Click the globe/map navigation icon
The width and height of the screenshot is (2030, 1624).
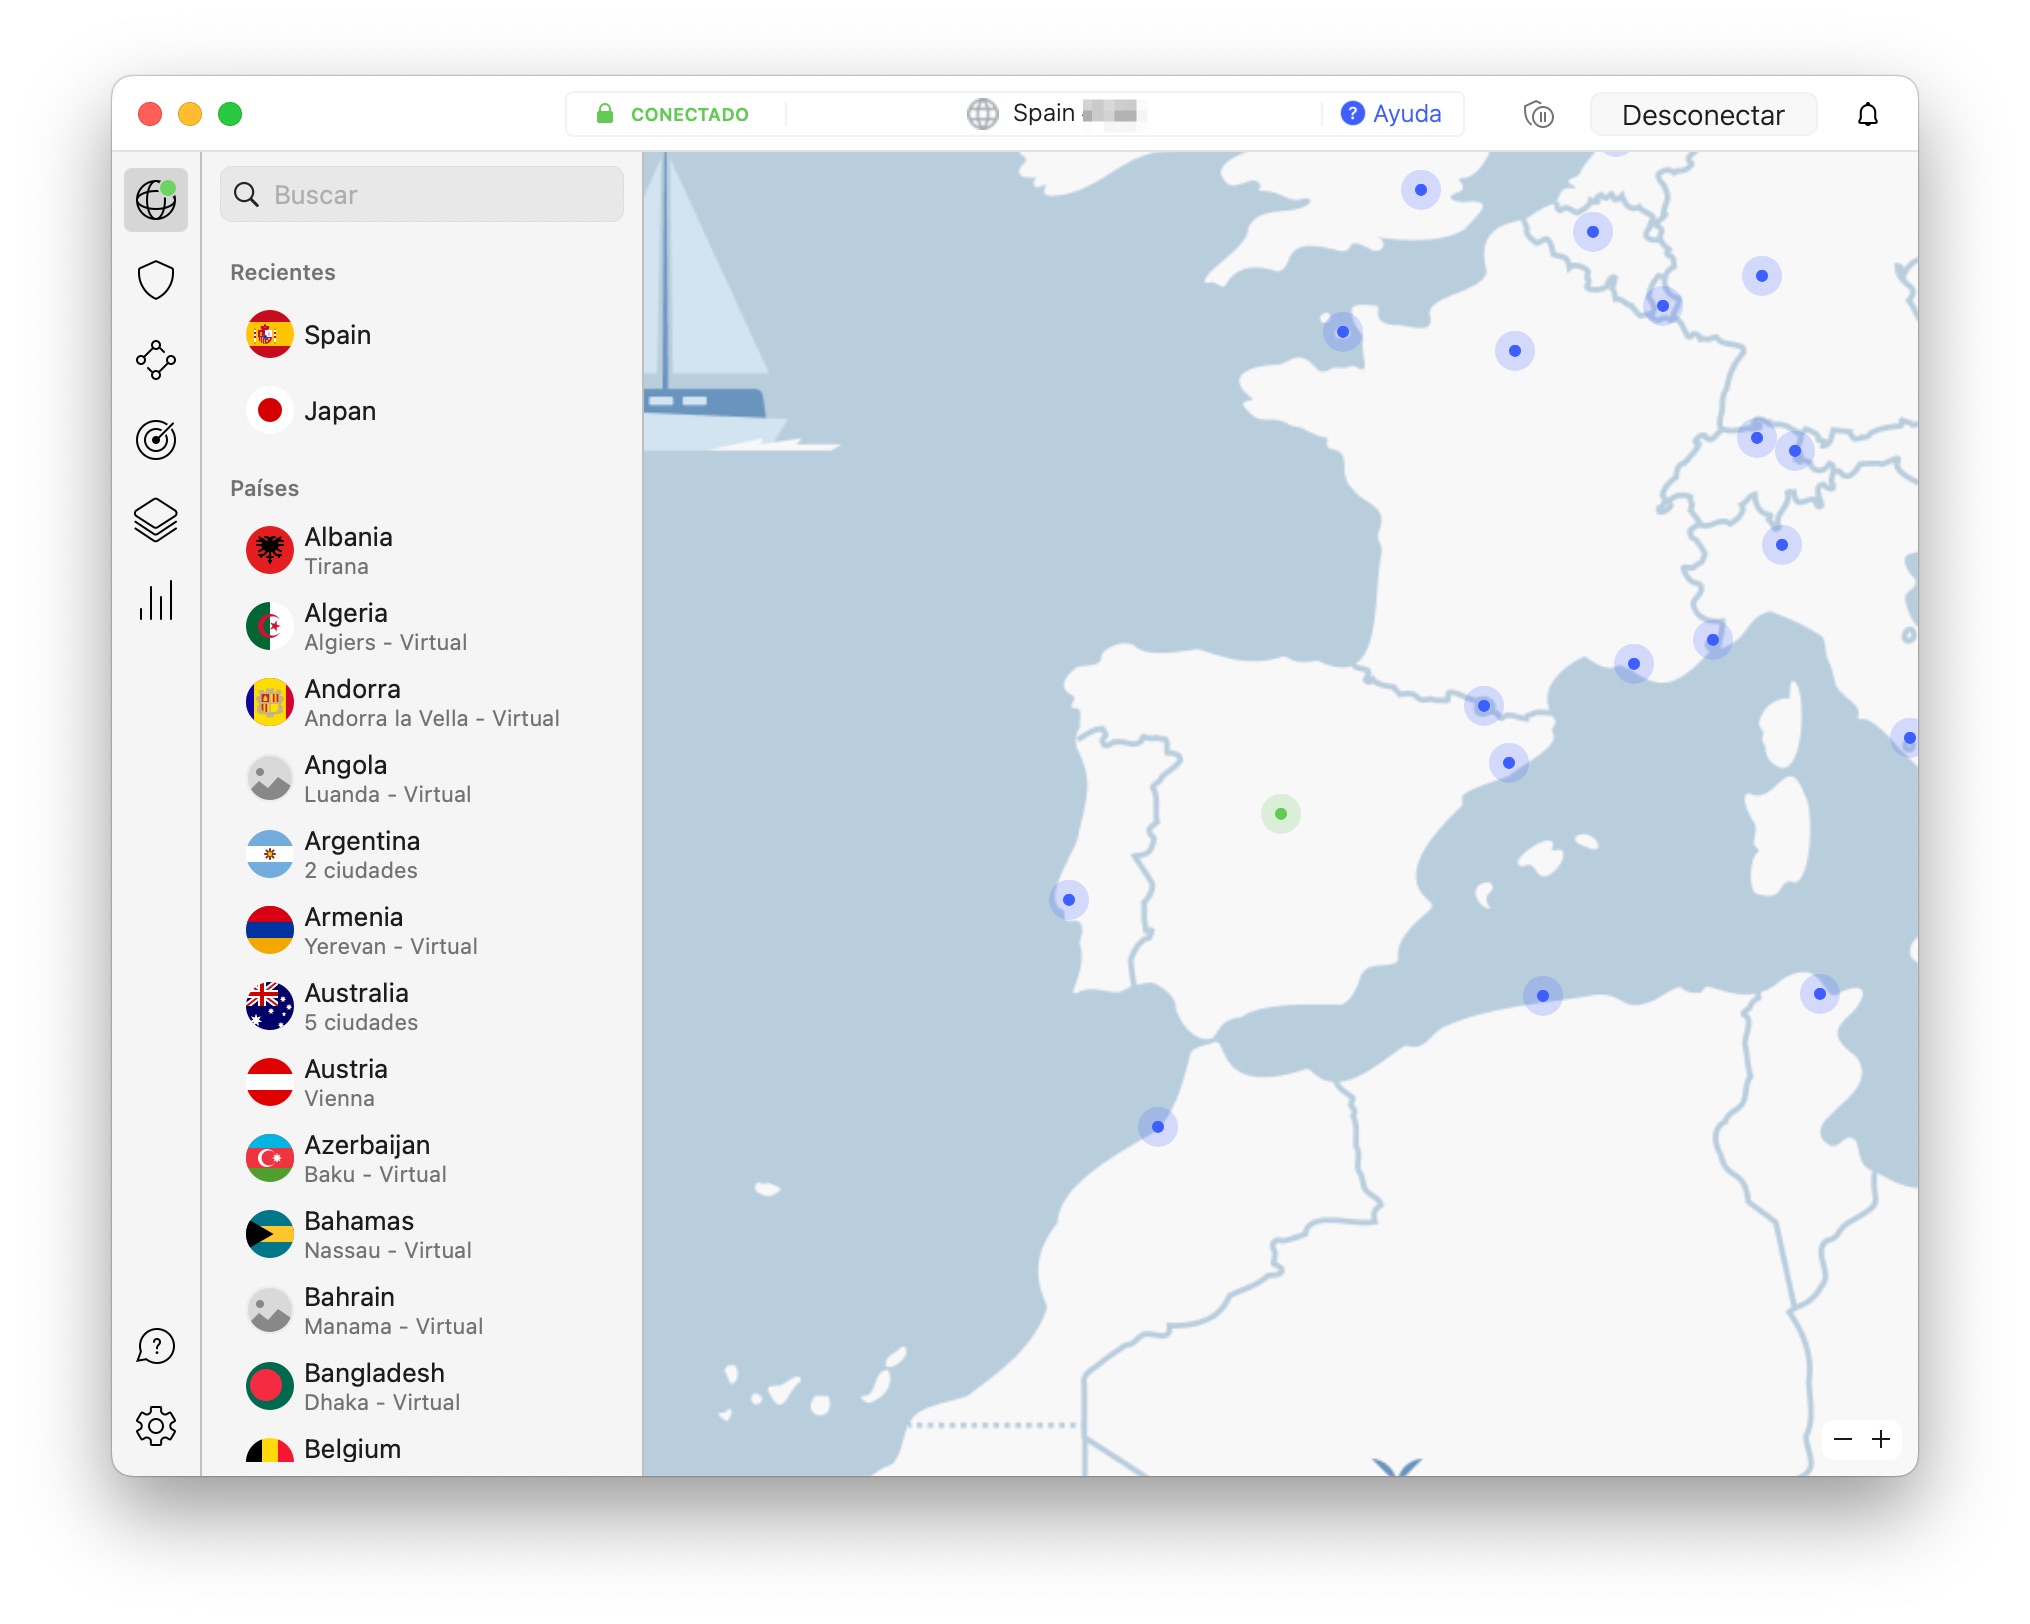(156, 199)
